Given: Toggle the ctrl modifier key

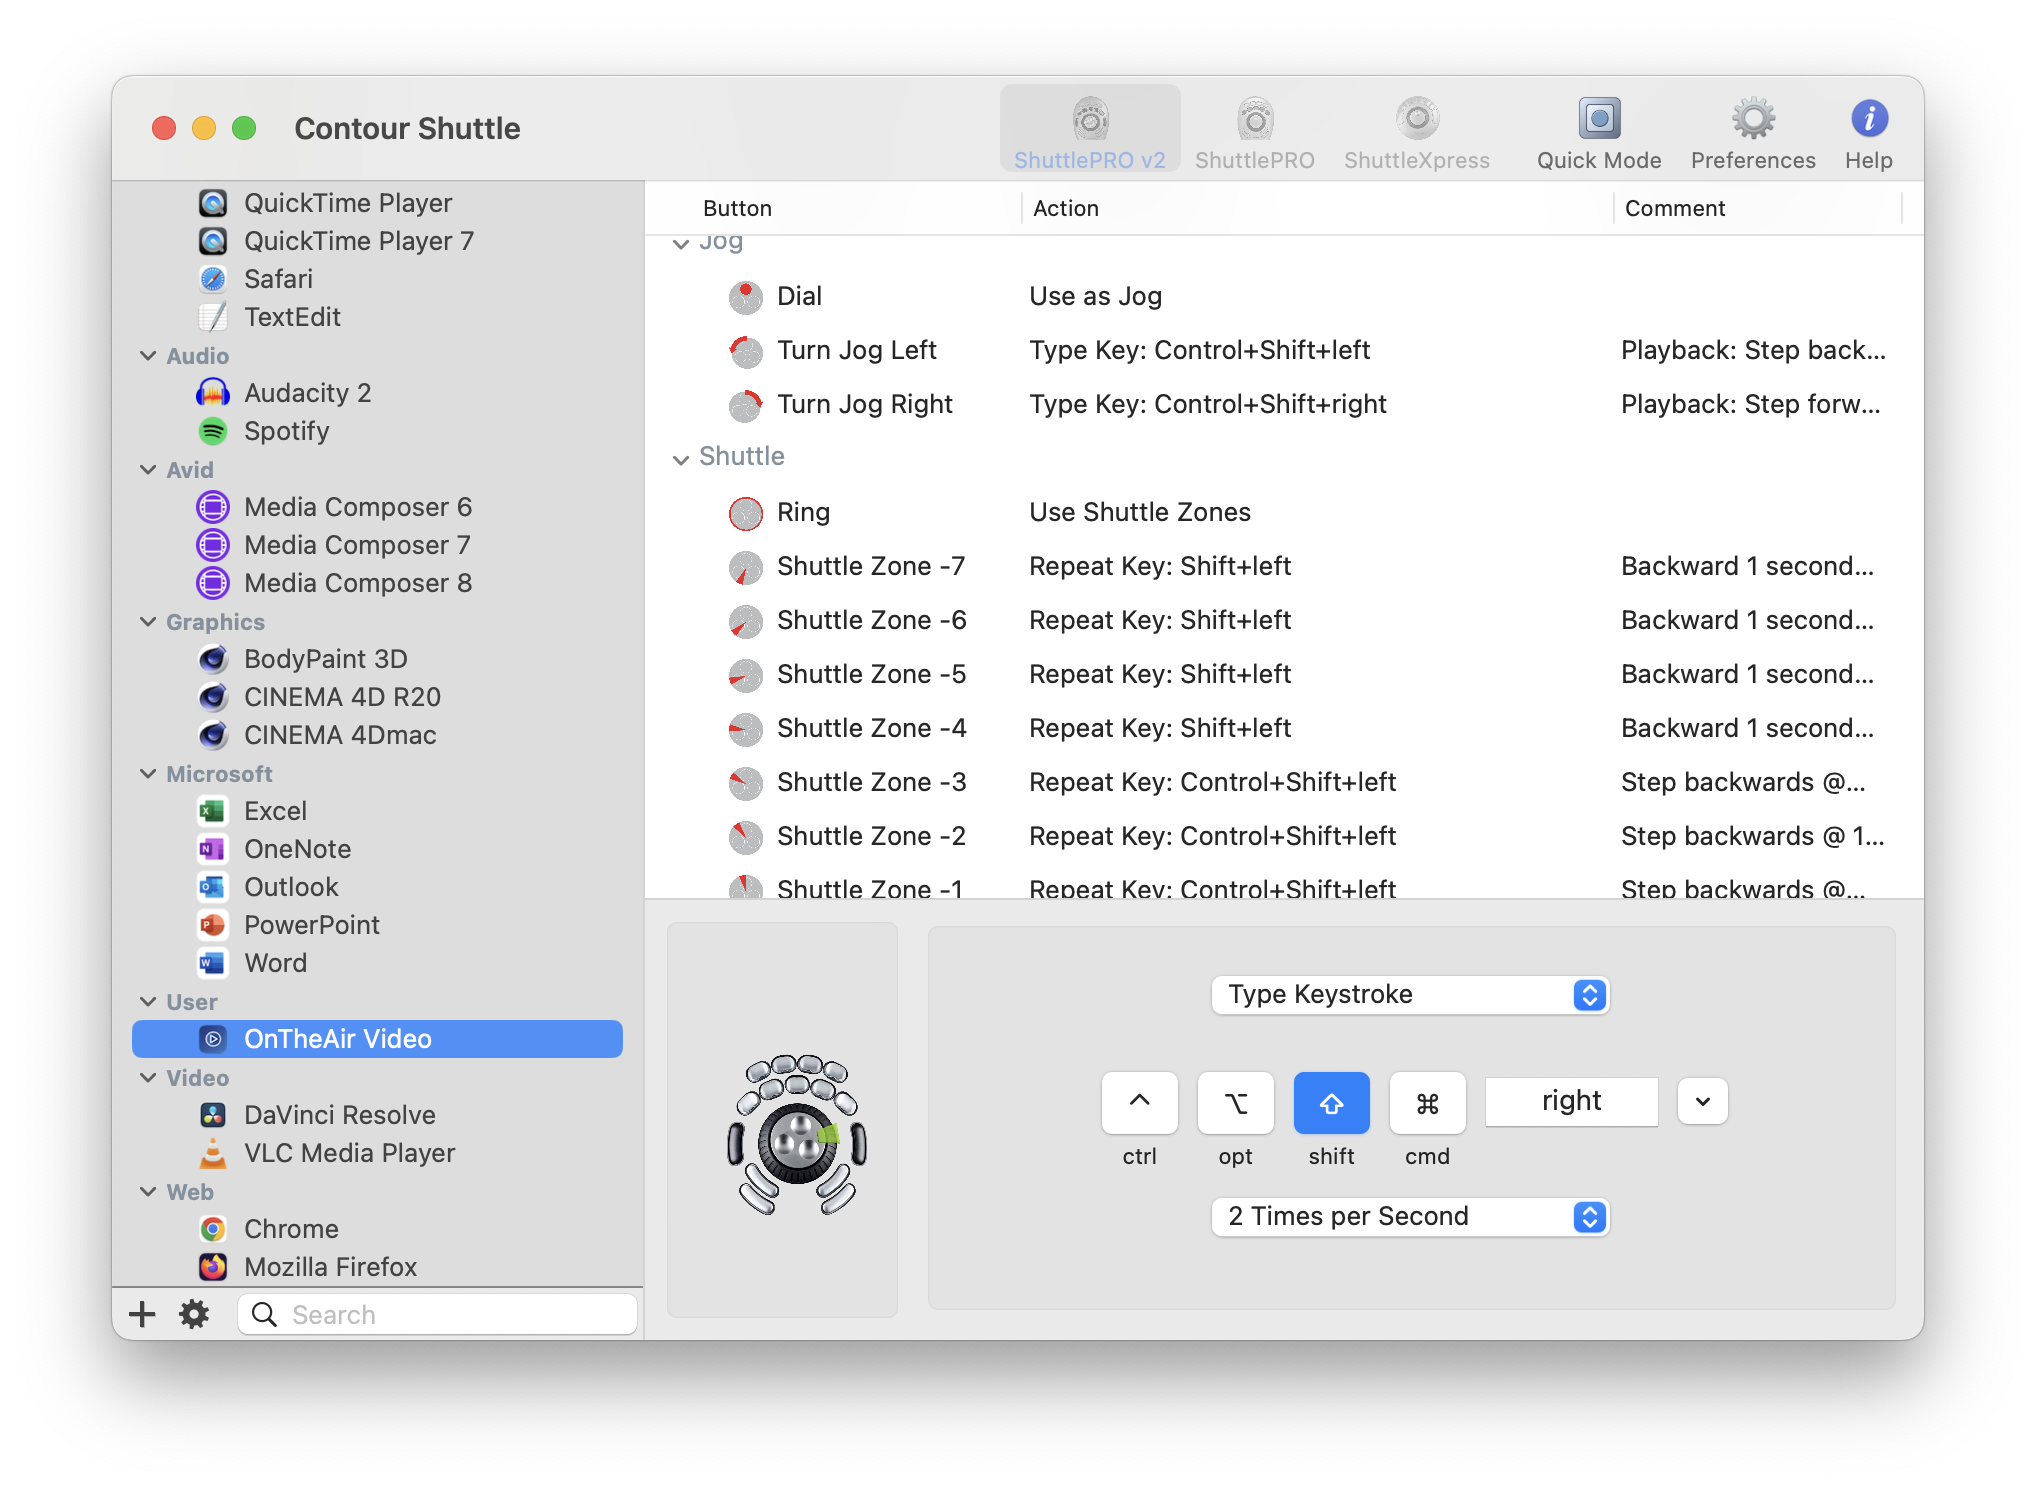Looking at the screenshot, I should 1139,1103.
